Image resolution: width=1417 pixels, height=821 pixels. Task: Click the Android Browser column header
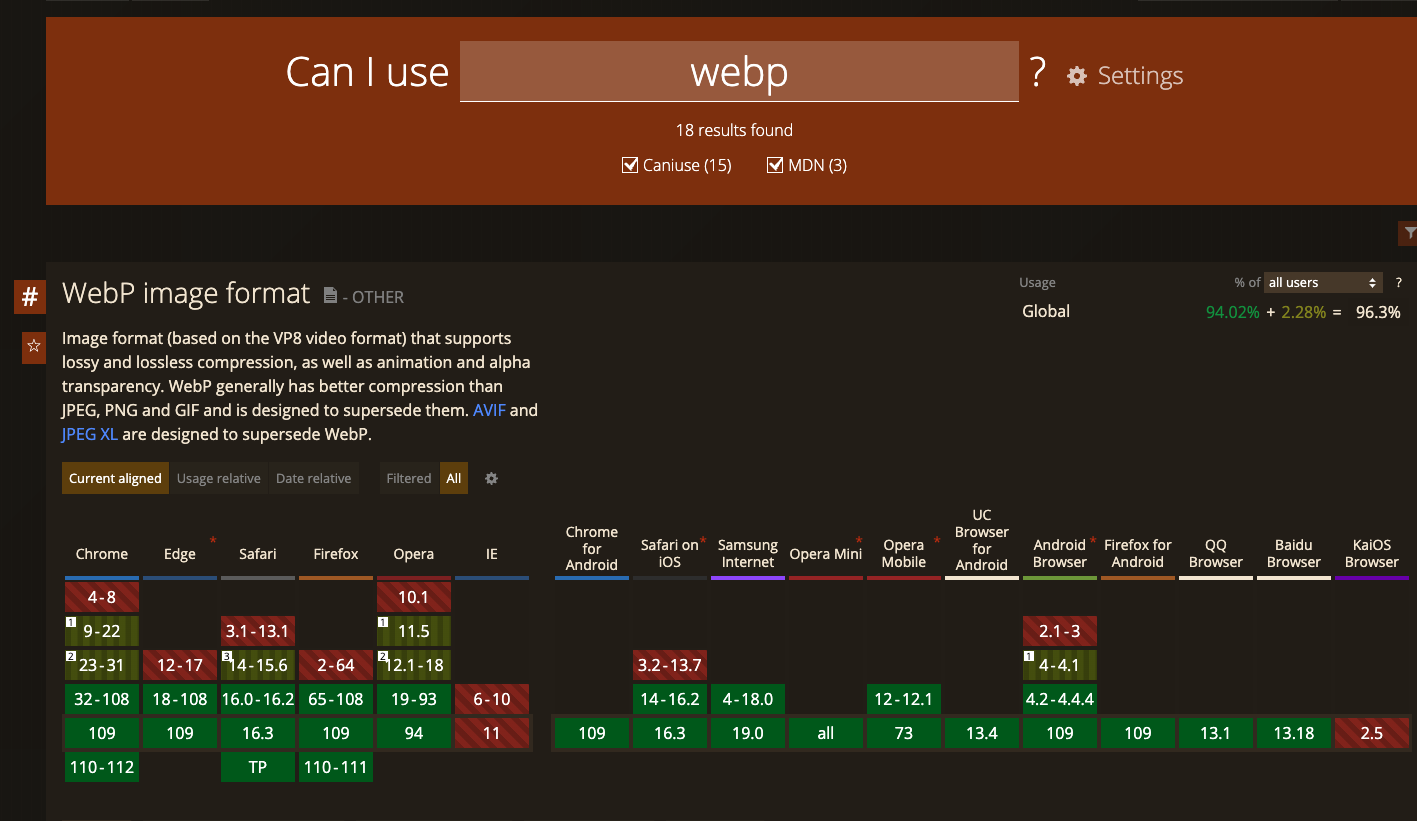1060,553
